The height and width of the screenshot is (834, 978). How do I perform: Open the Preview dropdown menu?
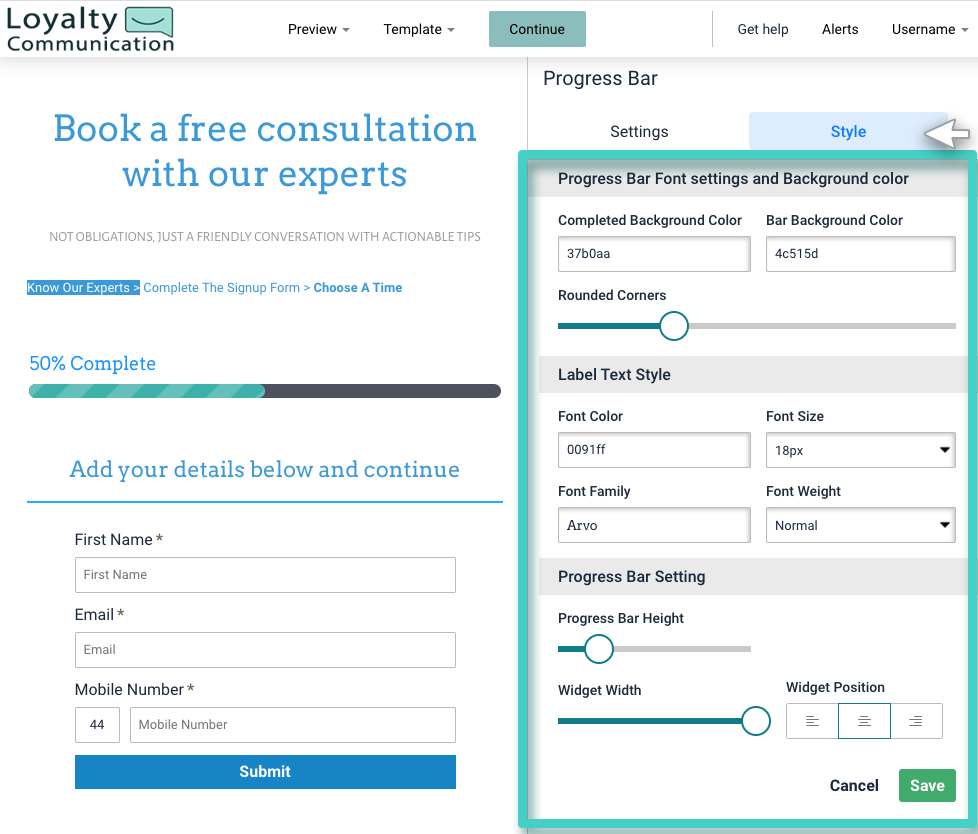coord(319,29)
